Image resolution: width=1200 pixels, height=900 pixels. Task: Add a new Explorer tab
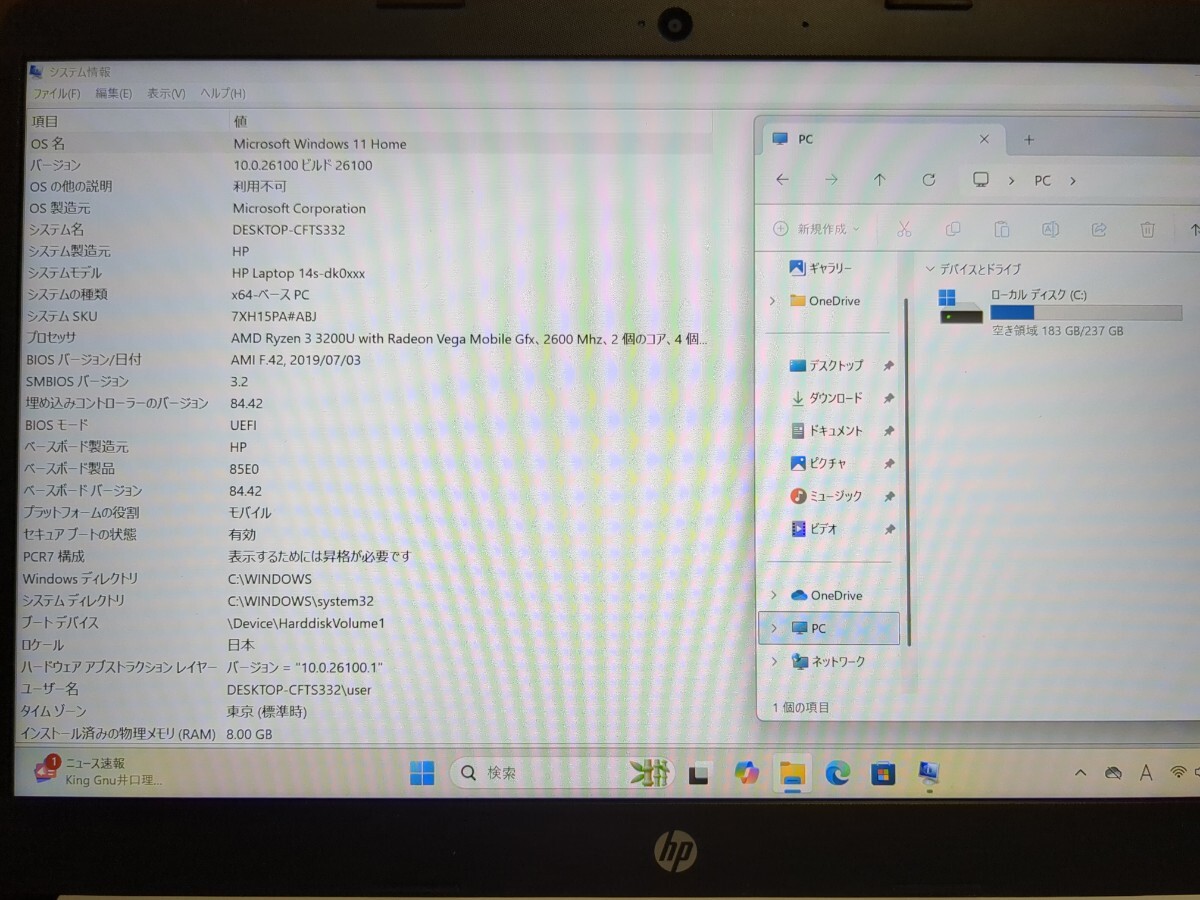coord(1028,139)
